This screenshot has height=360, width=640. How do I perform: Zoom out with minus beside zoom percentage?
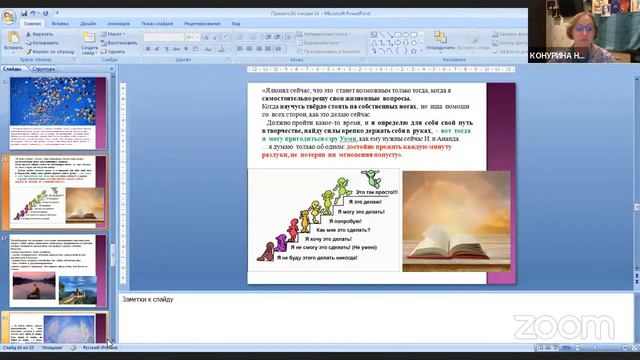click(578, 348)
